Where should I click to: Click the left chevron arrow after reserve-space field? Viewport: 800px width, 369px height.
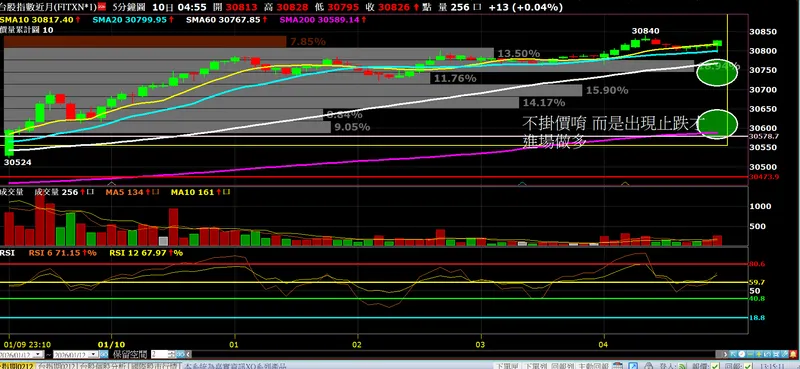(188, 354)
